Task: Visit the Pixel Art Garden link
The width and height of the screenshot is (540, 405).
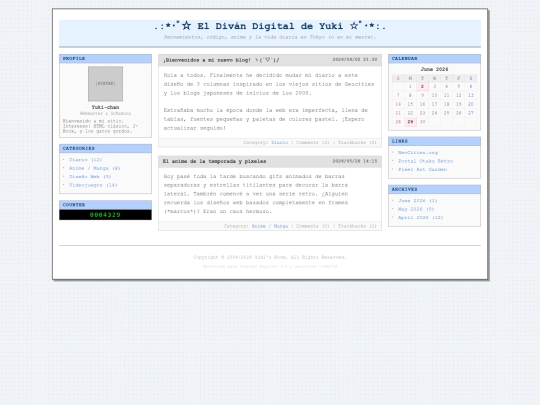Action: (x=422, y=169)
